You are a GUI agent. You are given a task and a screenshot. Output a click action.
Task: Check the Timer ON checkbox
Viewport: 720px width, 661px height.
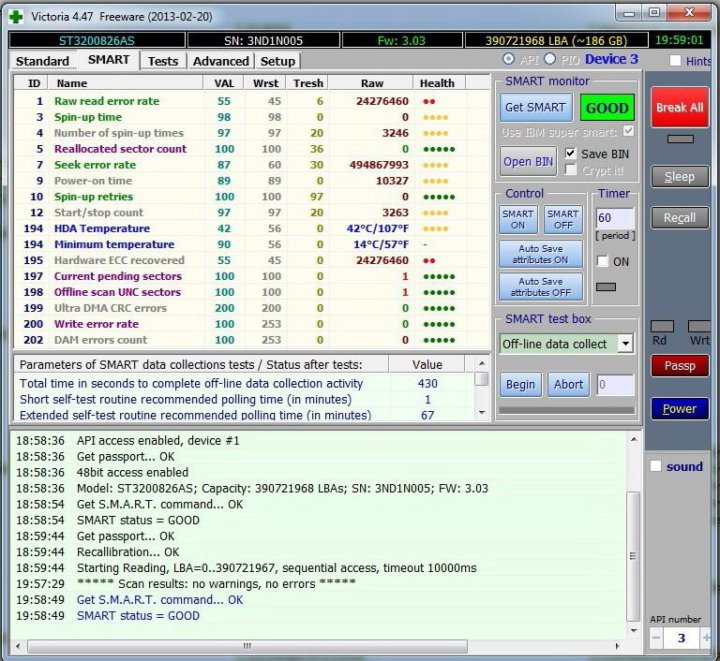[x=602, y=261]
